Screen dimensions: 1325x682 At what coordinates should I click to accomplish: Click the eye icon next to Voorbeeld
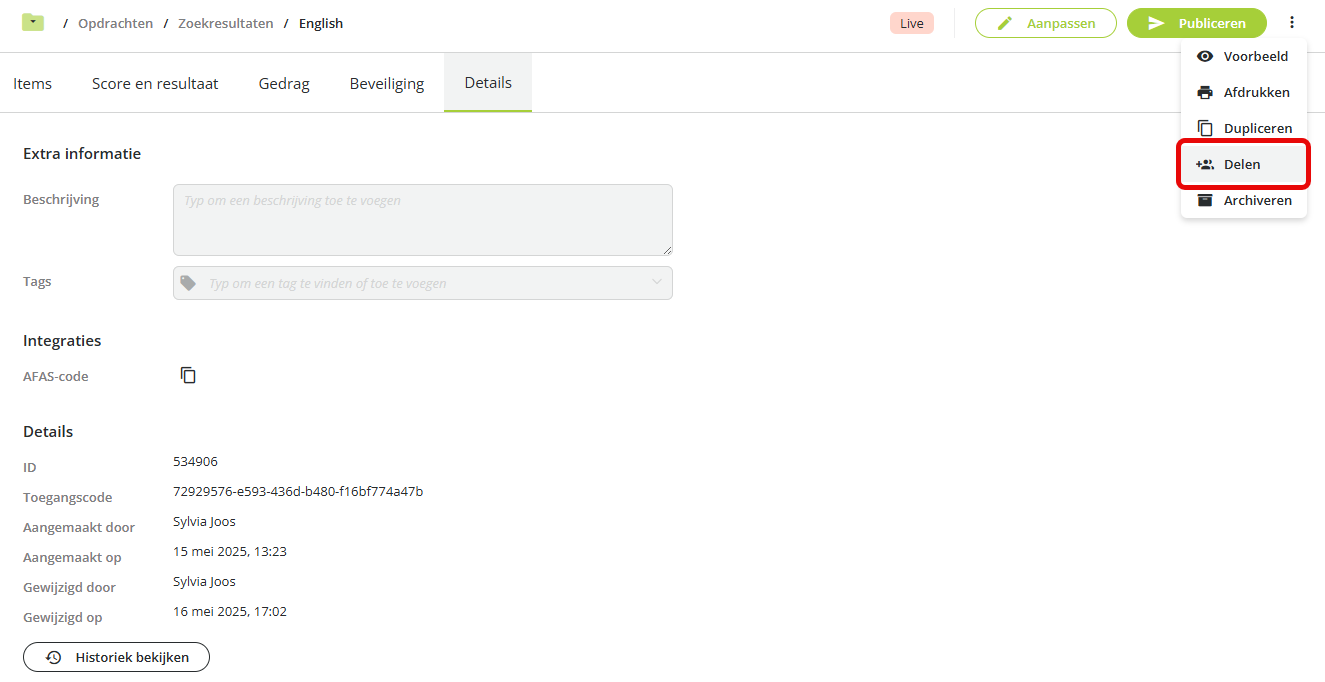coord(1205,57)
